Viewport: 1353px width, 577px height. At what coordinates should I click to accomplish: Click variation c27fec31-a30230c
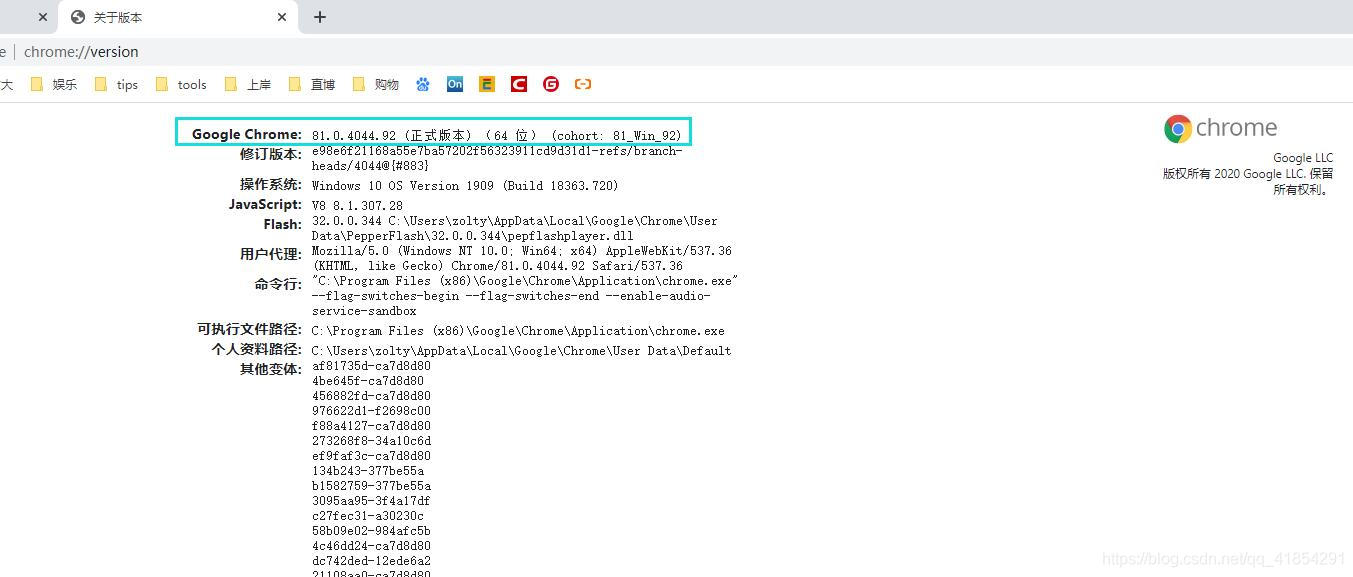pyautogui.click(x=368, y=516)
